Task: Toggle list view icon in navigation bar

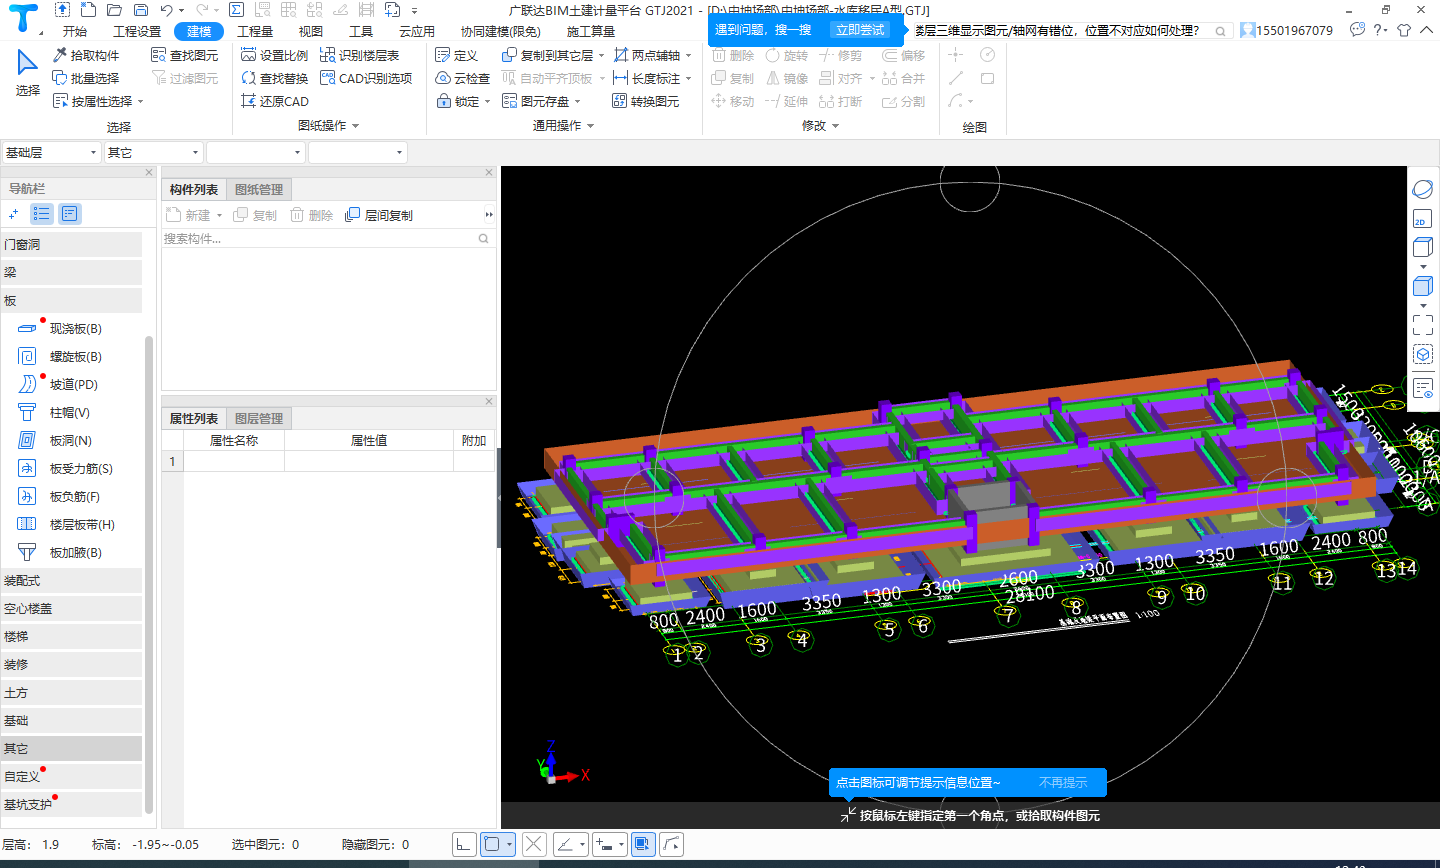Action: point(42,213)
